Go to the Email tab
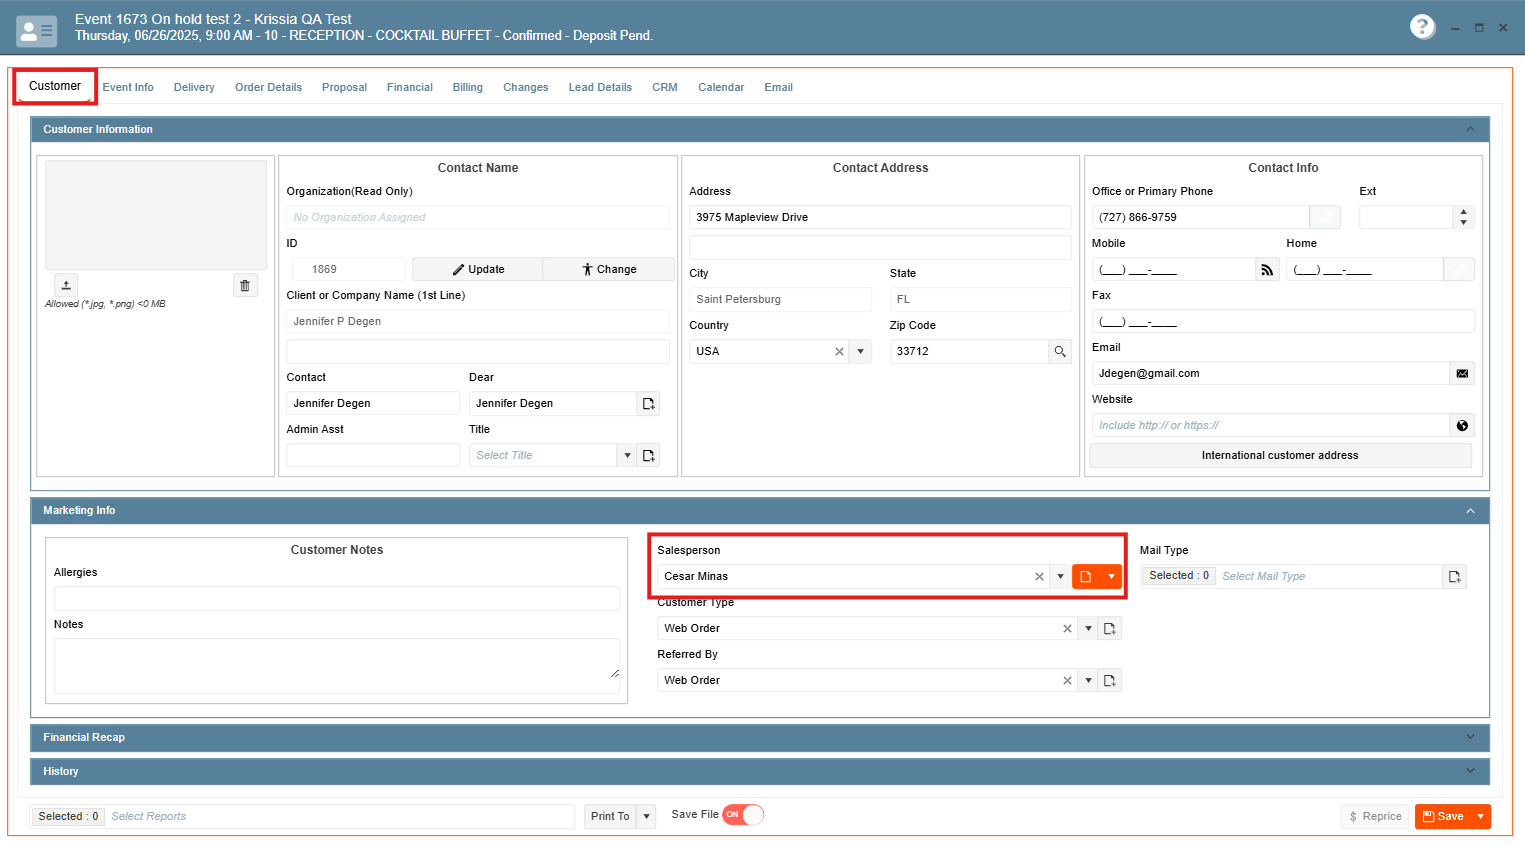The image size is (1525, 846). (x=778, y=87)
